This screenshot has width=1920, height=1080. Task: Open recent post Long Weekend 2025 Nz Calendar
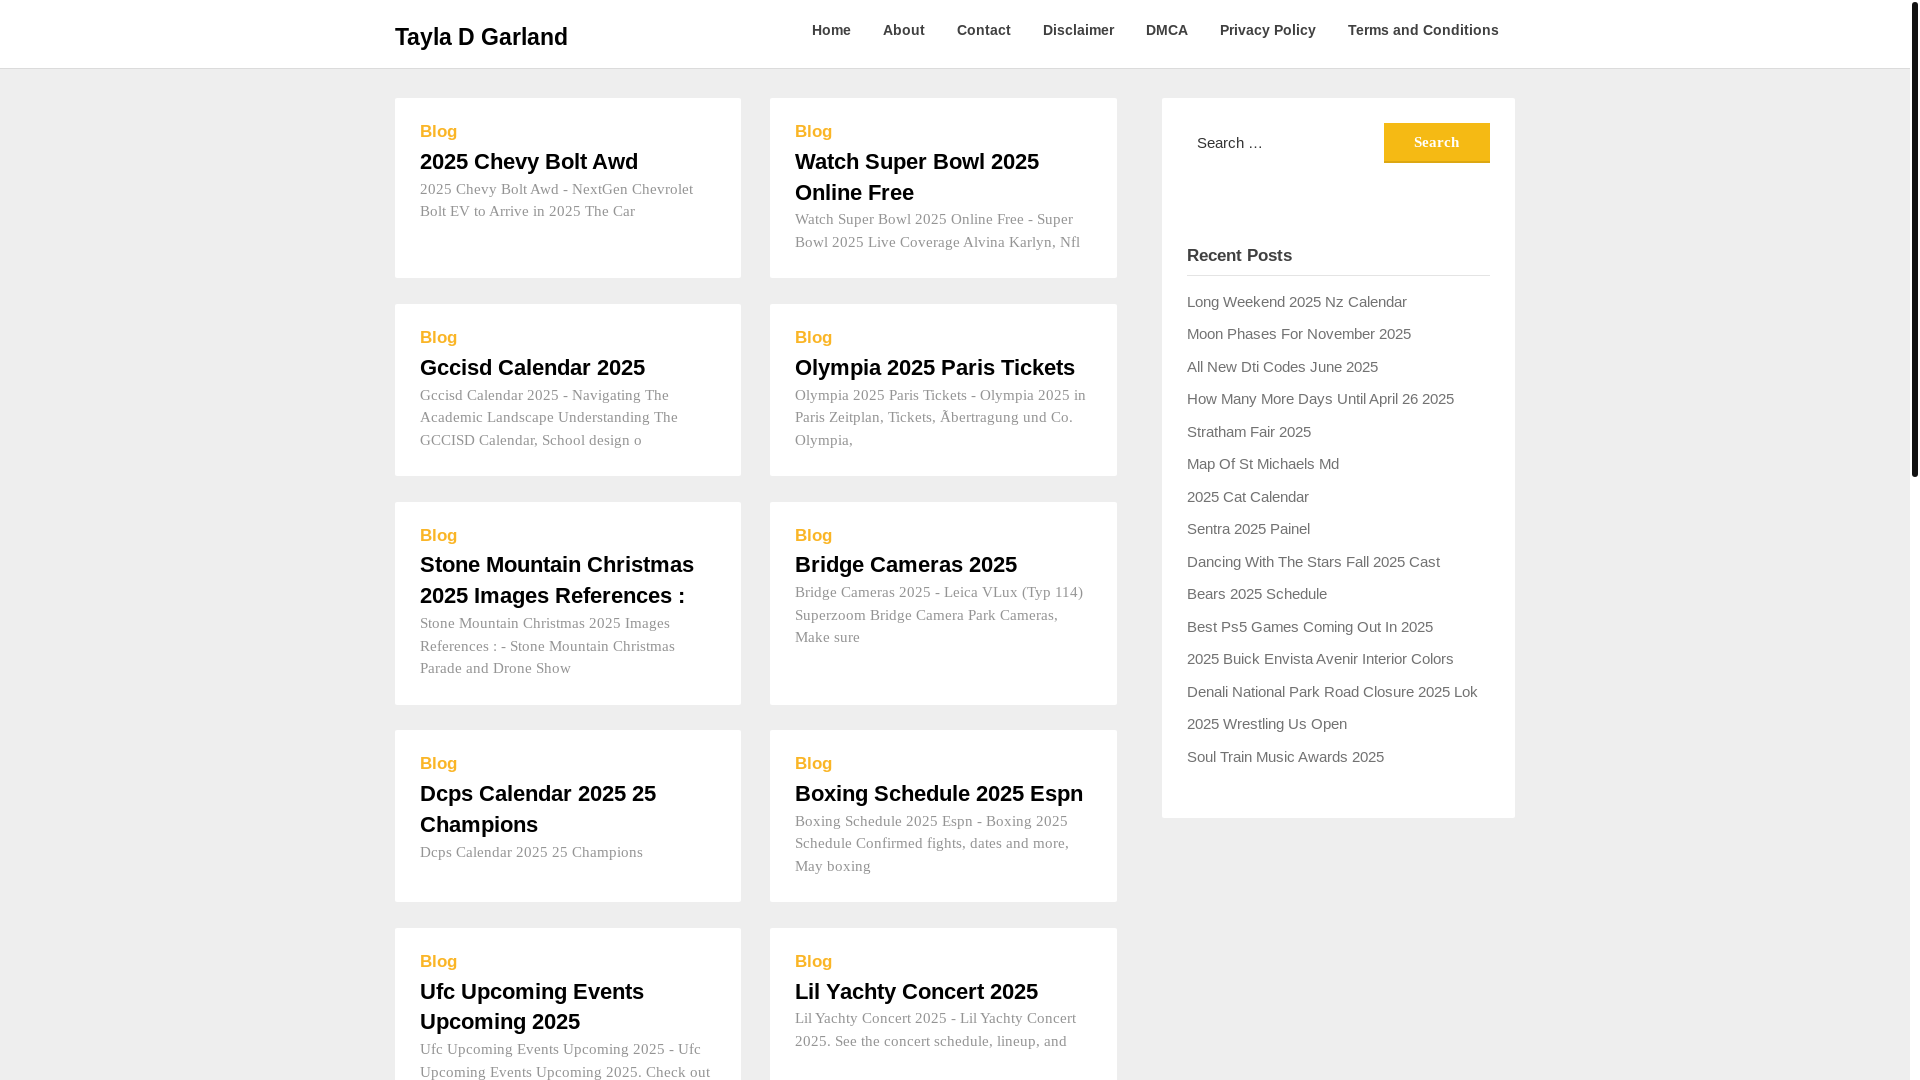[1296, 302]
